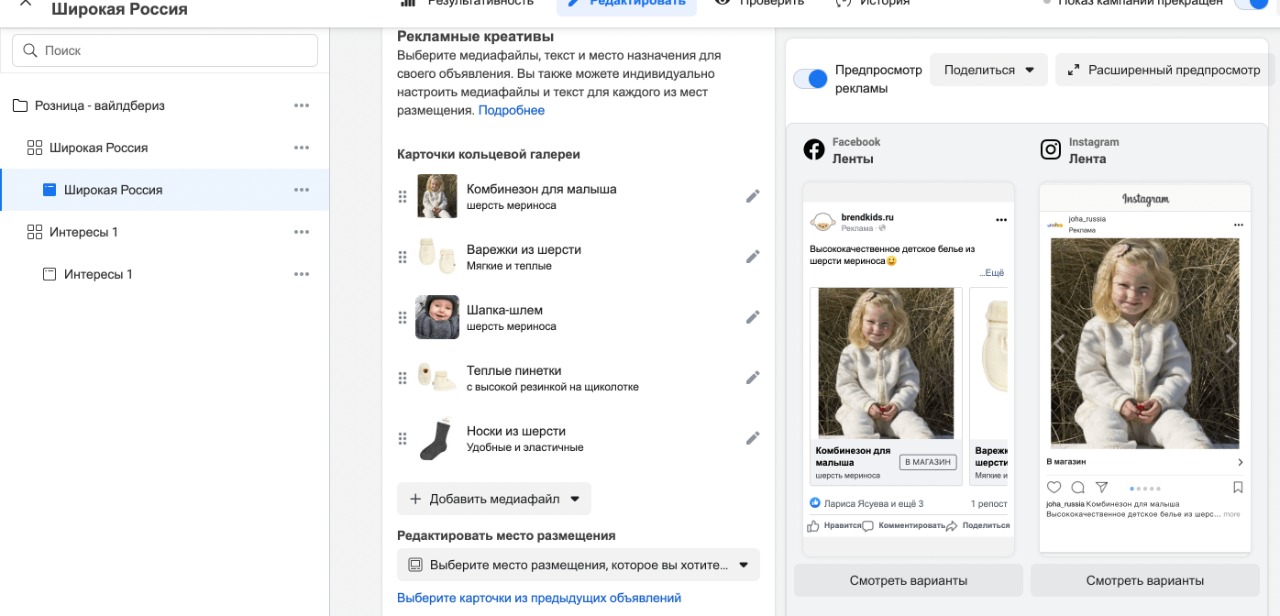
Task: Click the Теплые пинетки booties thumbnail
Action: point(437,378)
